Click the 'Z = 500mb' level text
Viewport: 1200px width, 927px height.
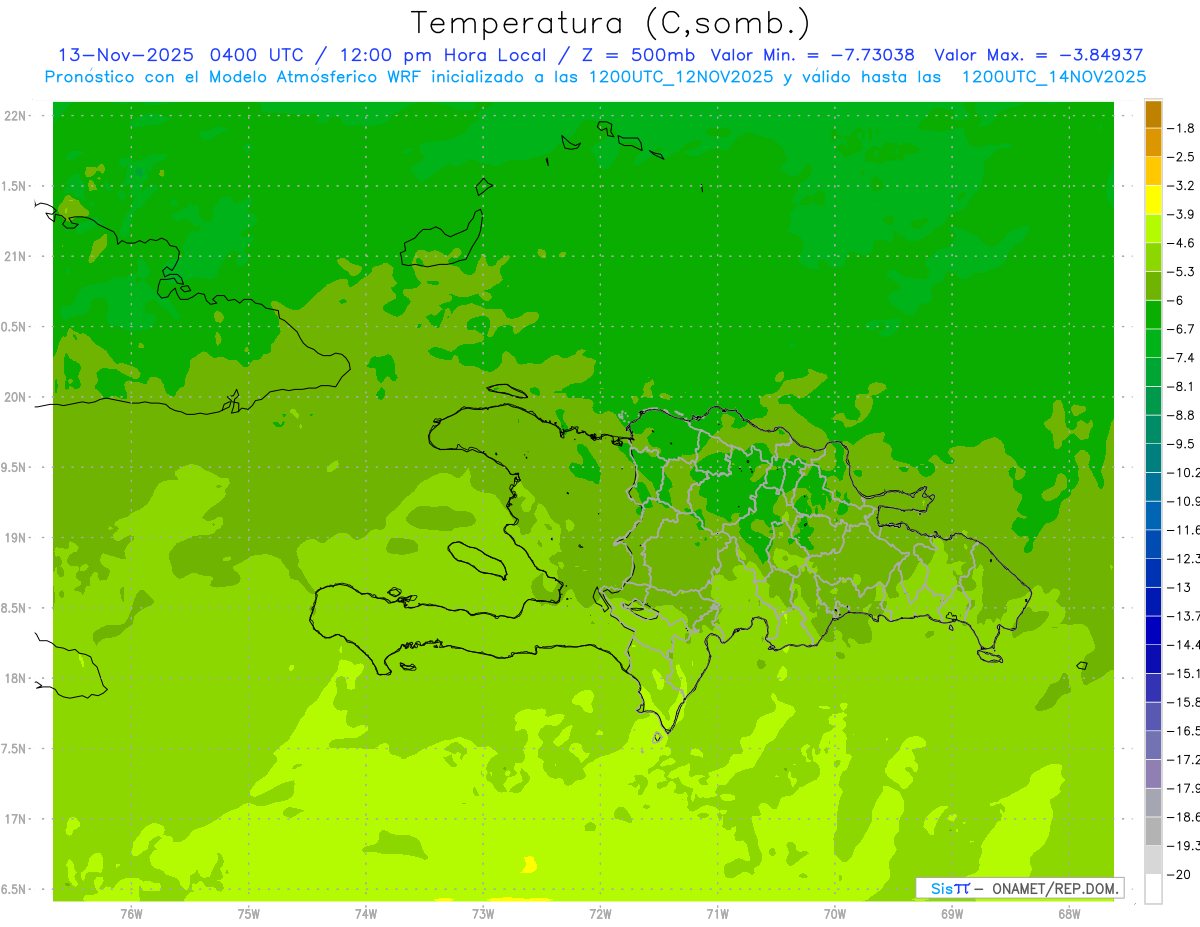[x=638, y=55]
